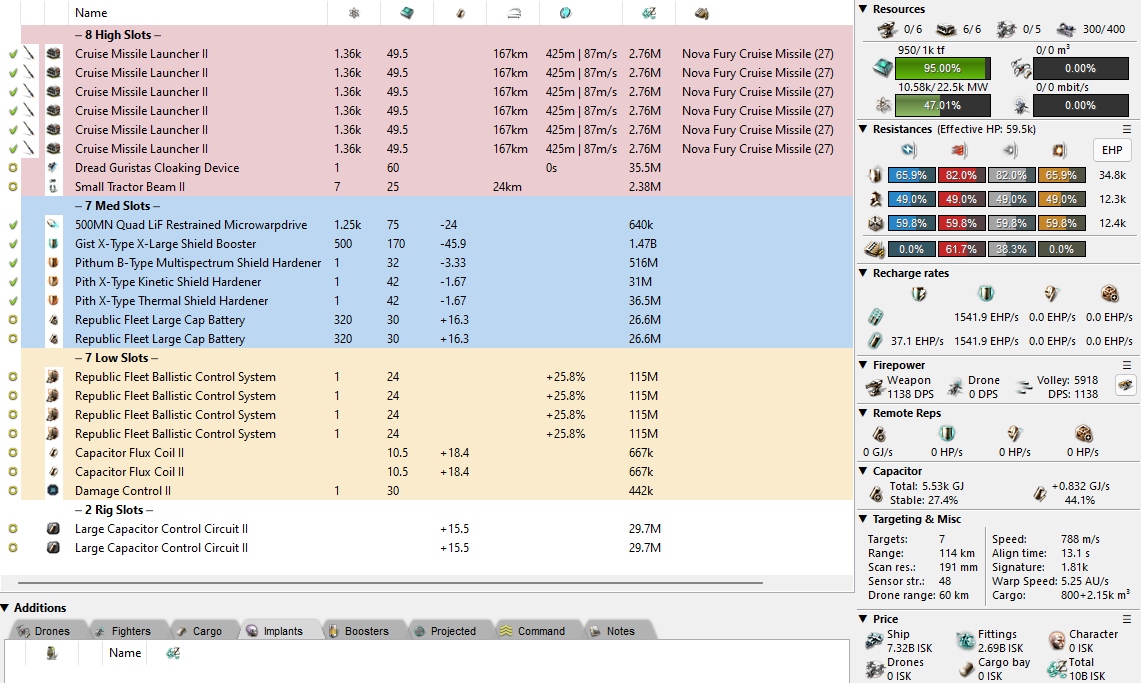Image resolution: width=1141 pixels, height=683 pixels.
Task: Toggle the Dread Guristas Cloaking Device state
Action: click(x=13, y=168)
